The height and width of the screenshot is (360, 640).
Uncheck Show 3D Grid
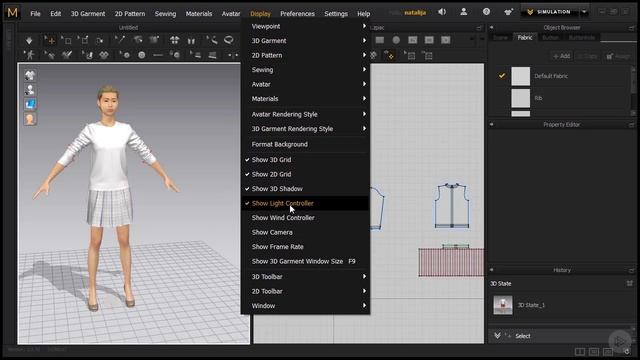point(306,160)
